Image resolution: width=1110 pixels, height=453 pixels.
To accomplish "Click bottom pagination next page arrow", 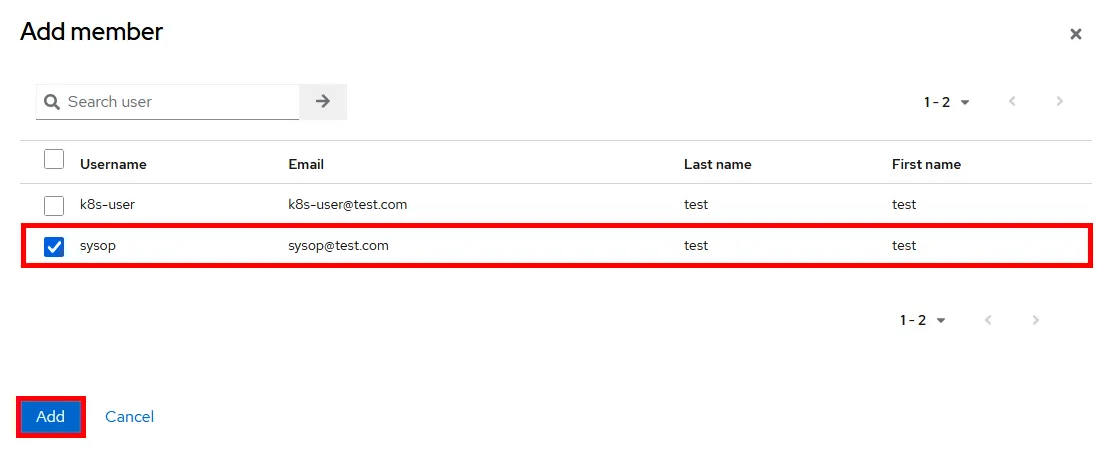I will [x=1035, y=320].
